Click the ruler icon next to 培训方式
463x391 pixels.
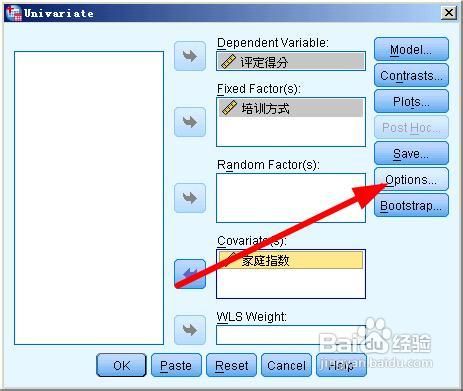point(229,108)
